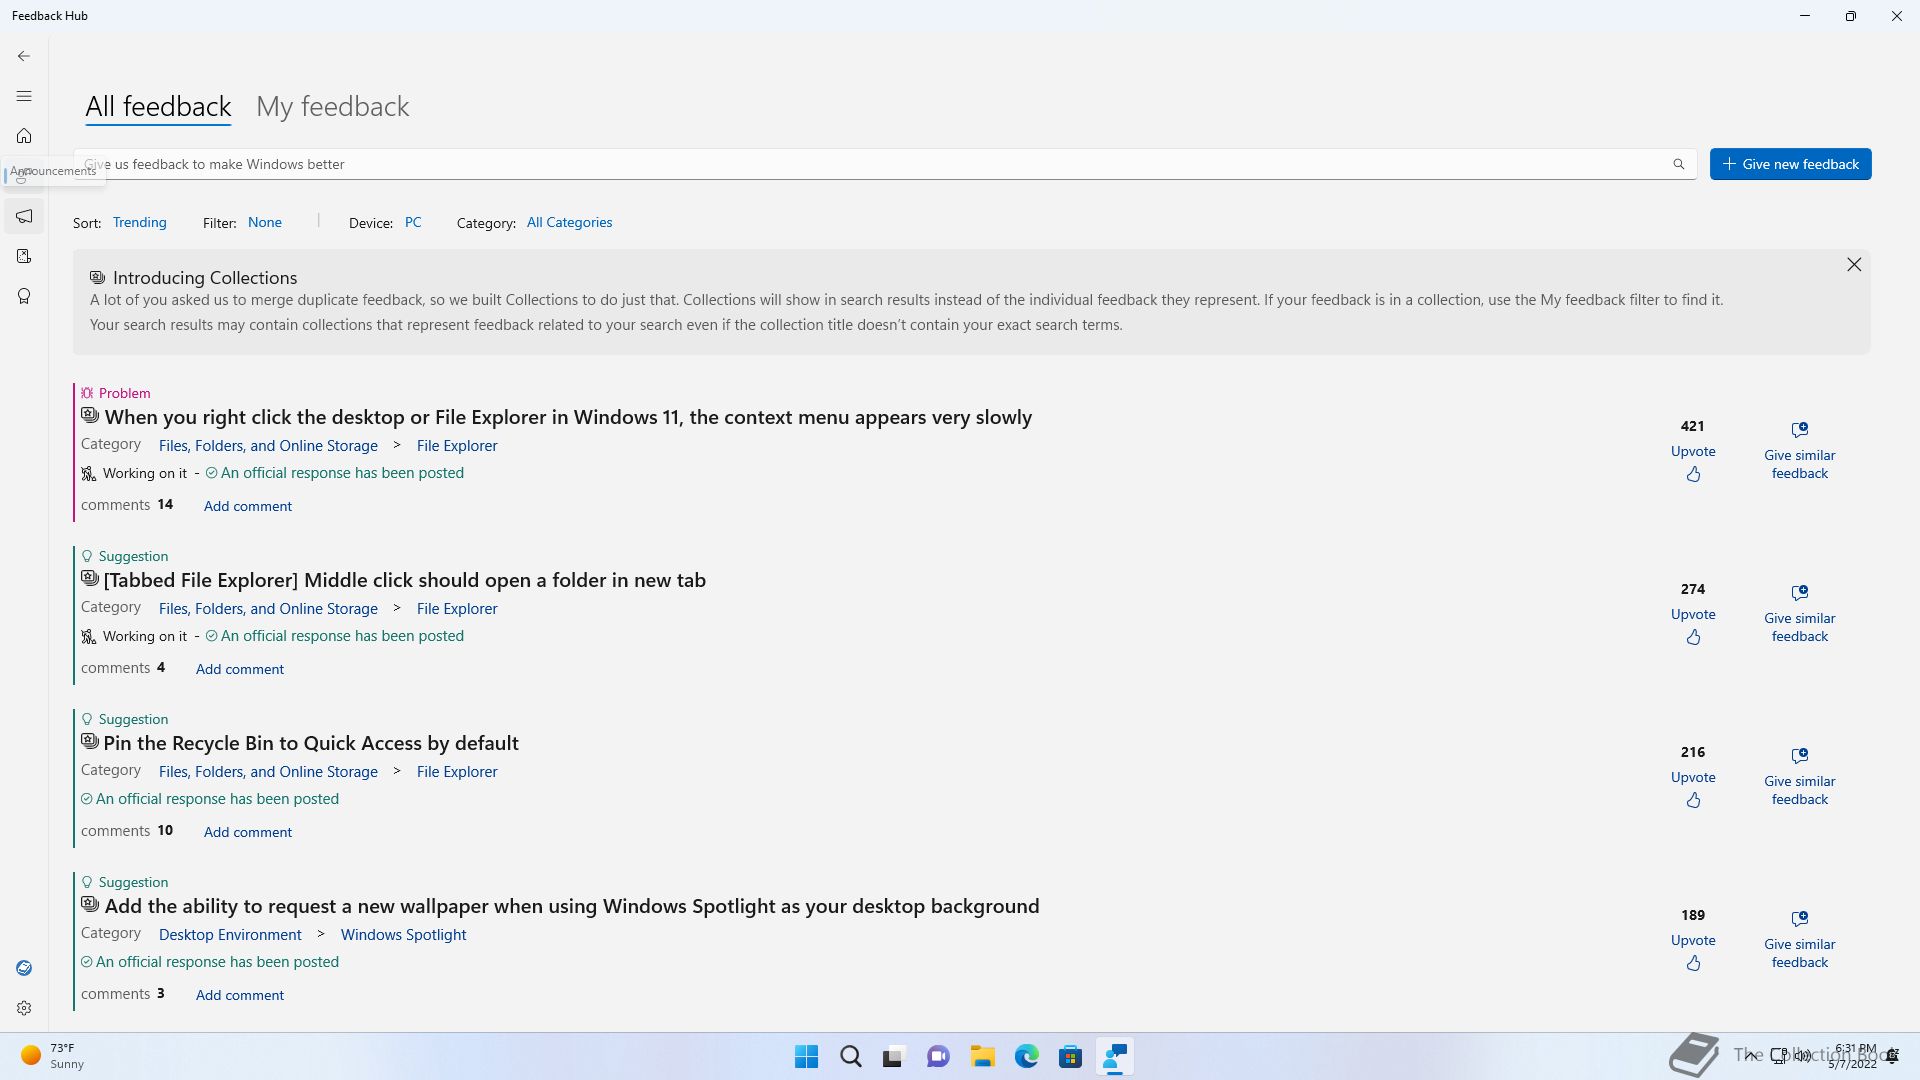The image size is (1920, 1080).
Task: Go back with the back arrow
Action: click(x=24, y=56)
